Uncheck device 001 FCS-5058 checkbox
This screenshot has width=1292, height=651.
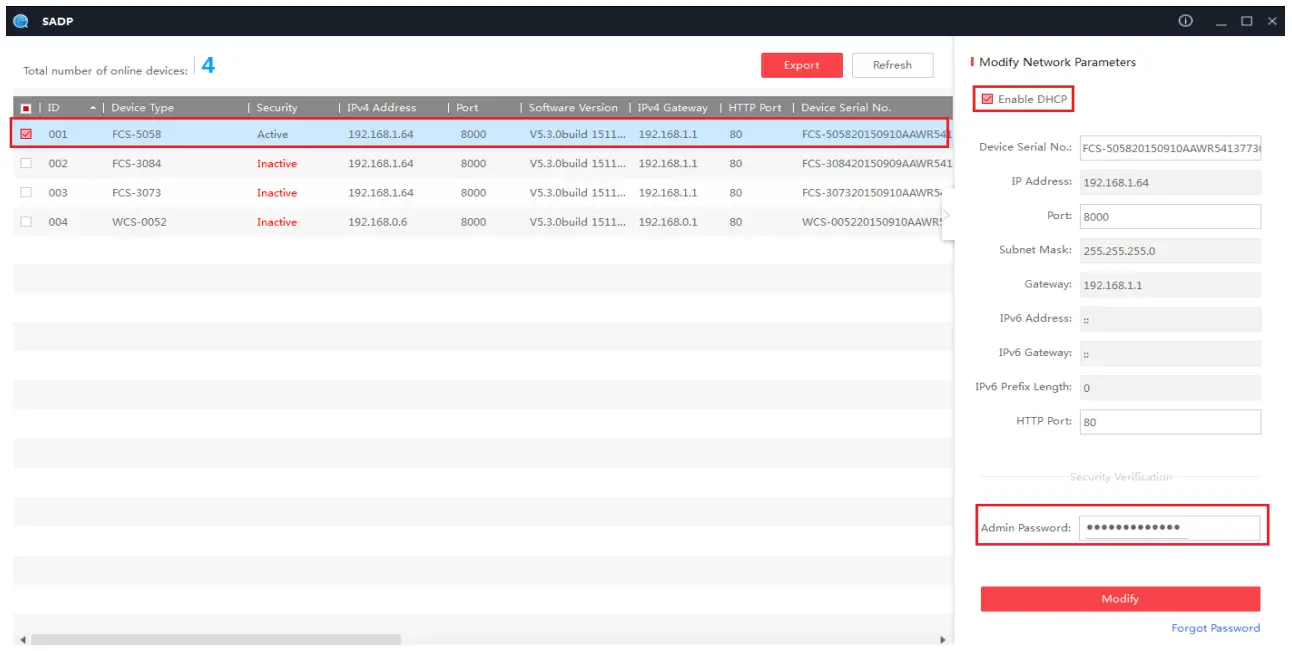[x=26, y=134]
